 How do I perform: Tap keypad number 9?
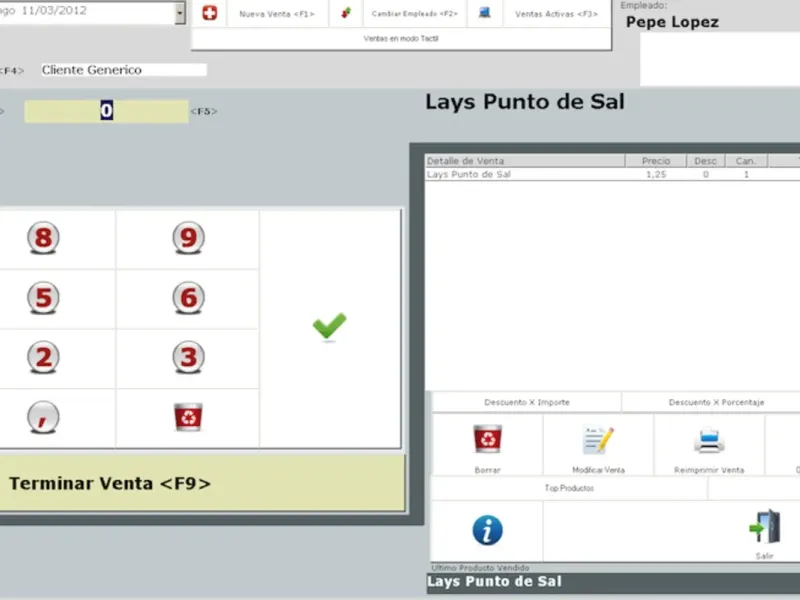[x=189, y=238]
